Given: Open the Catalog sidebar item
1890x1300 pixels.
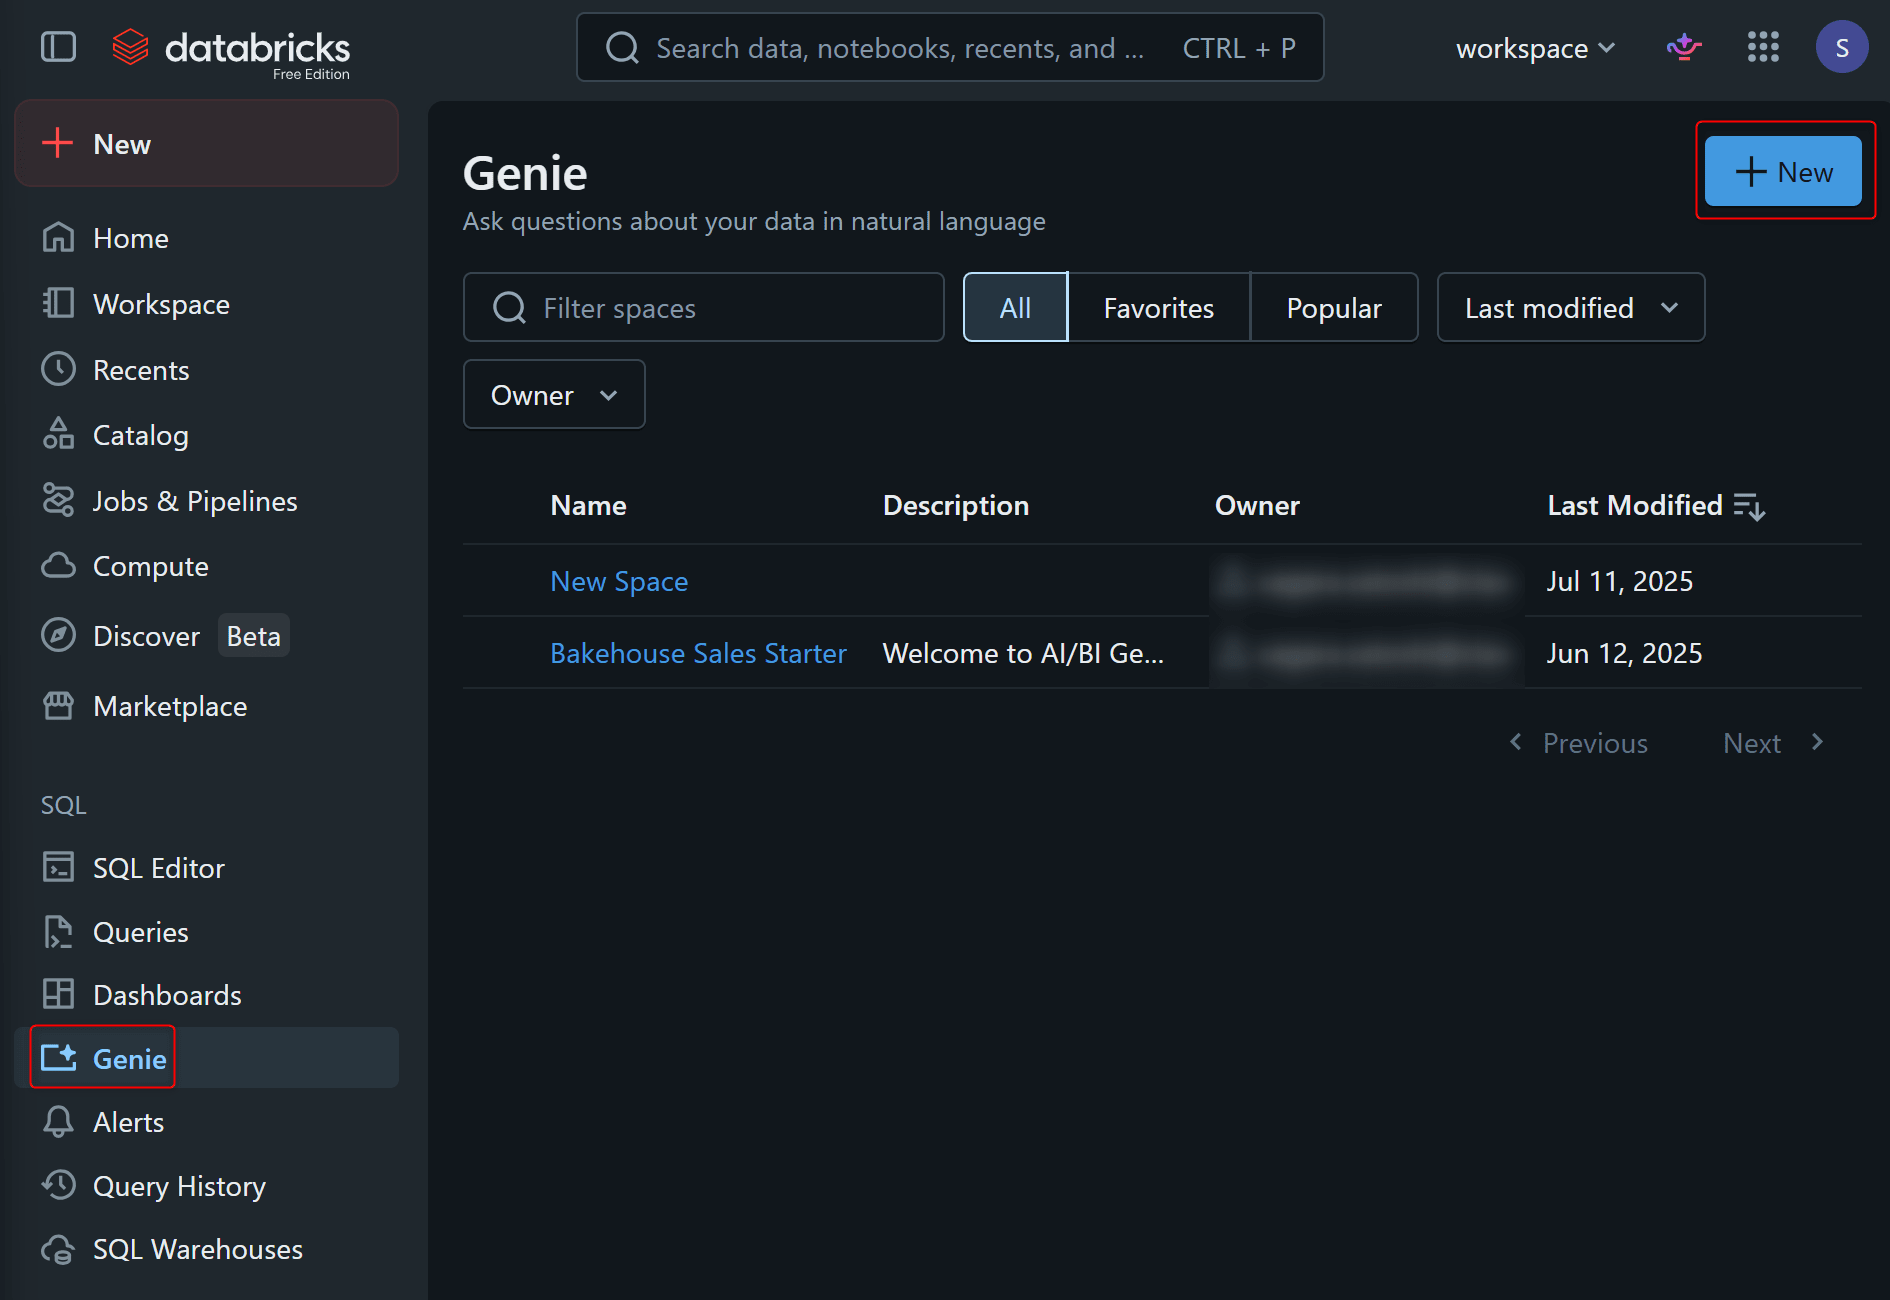Looking at the screenshot, I should point(140,435).
